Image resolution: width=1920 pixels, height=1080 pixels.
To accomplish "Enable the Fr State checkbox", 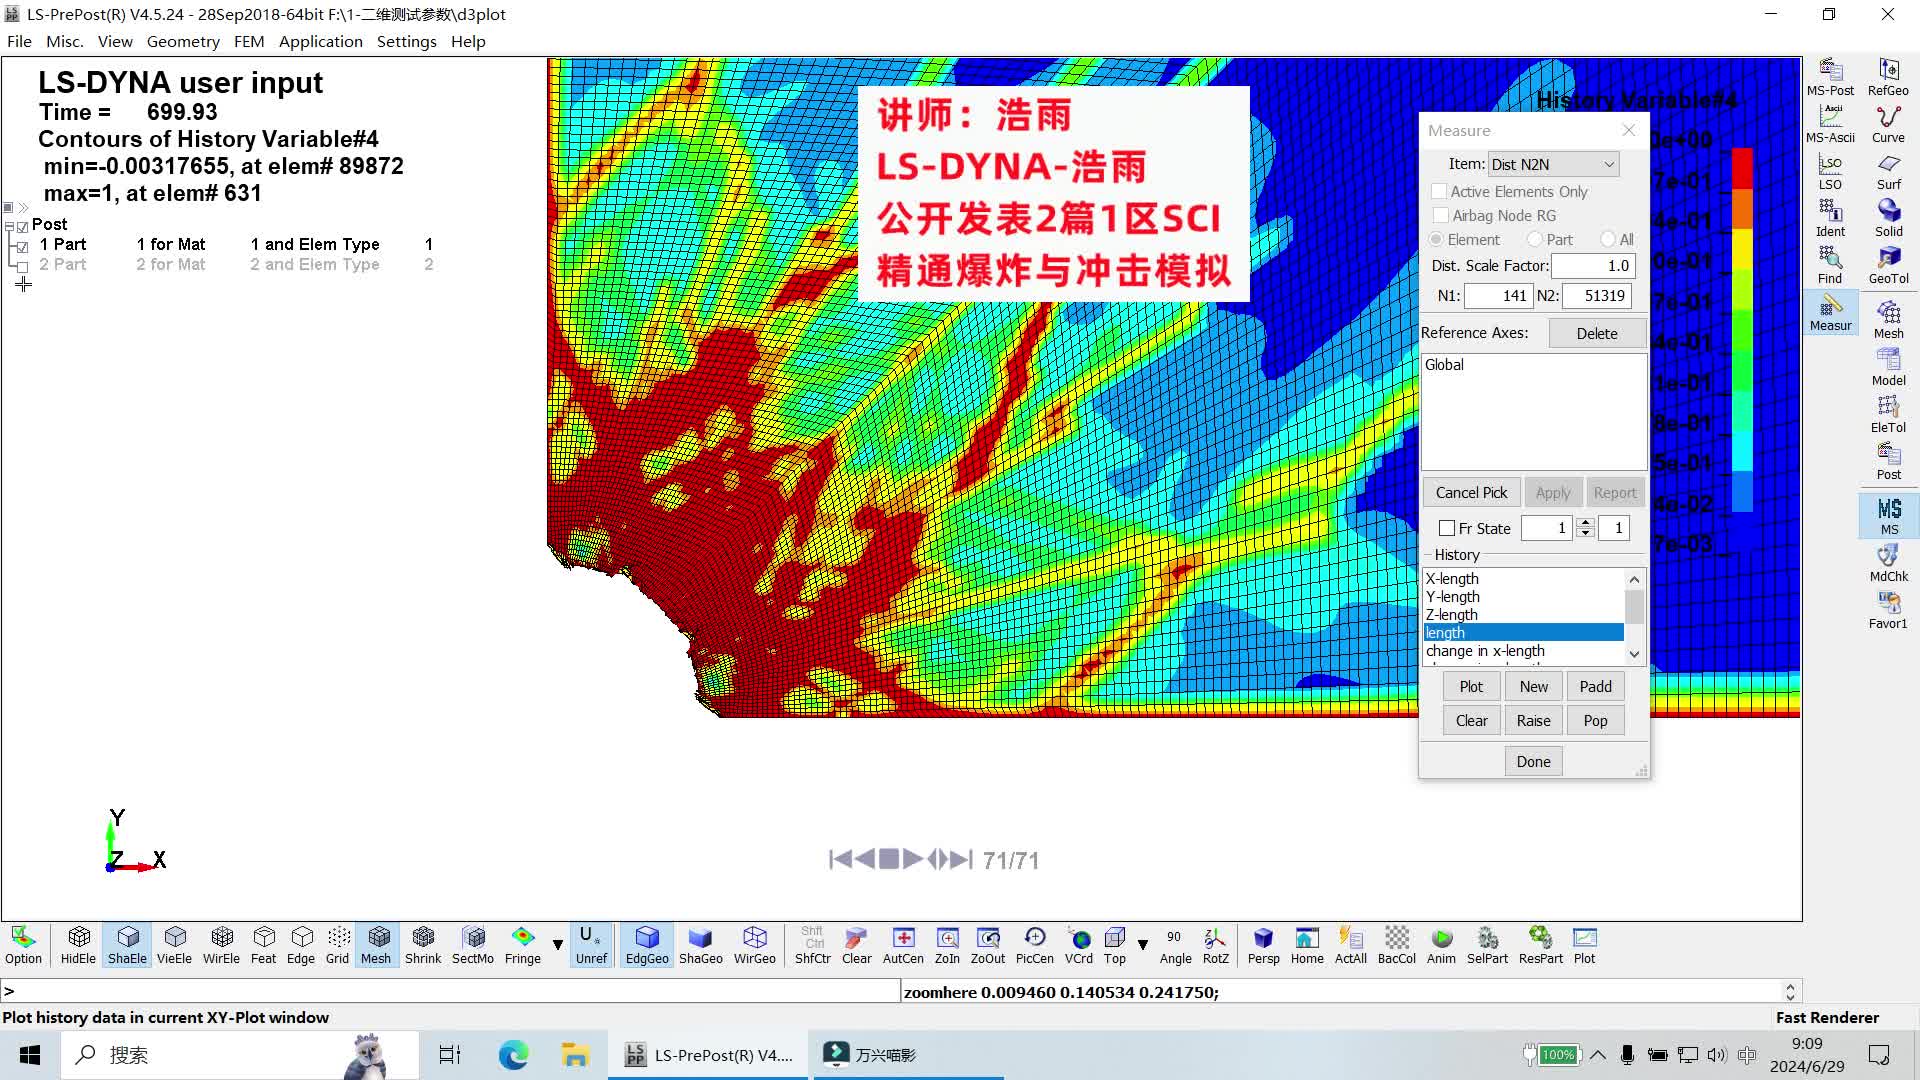I will point(1447,528).
